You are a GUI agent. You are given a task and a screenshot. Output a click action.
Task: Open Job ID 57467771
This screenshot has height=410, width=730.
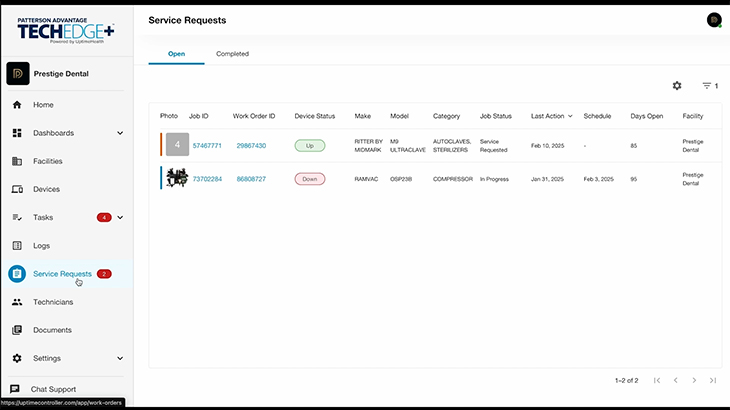click(x=207, y=145)
